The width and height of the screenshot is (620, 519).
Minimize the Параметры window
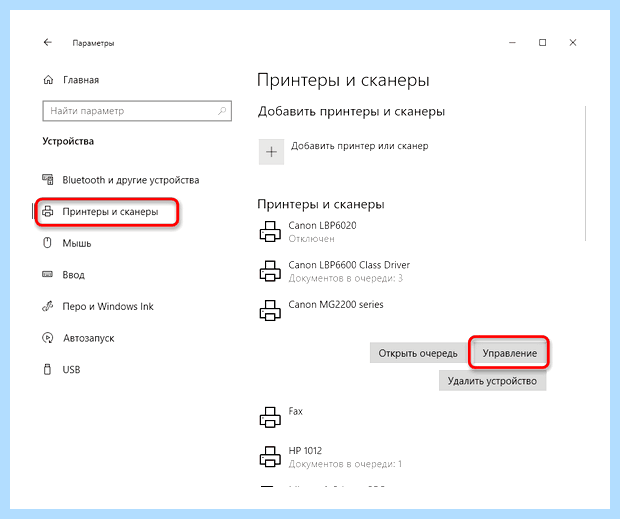[x=512, y=43]
